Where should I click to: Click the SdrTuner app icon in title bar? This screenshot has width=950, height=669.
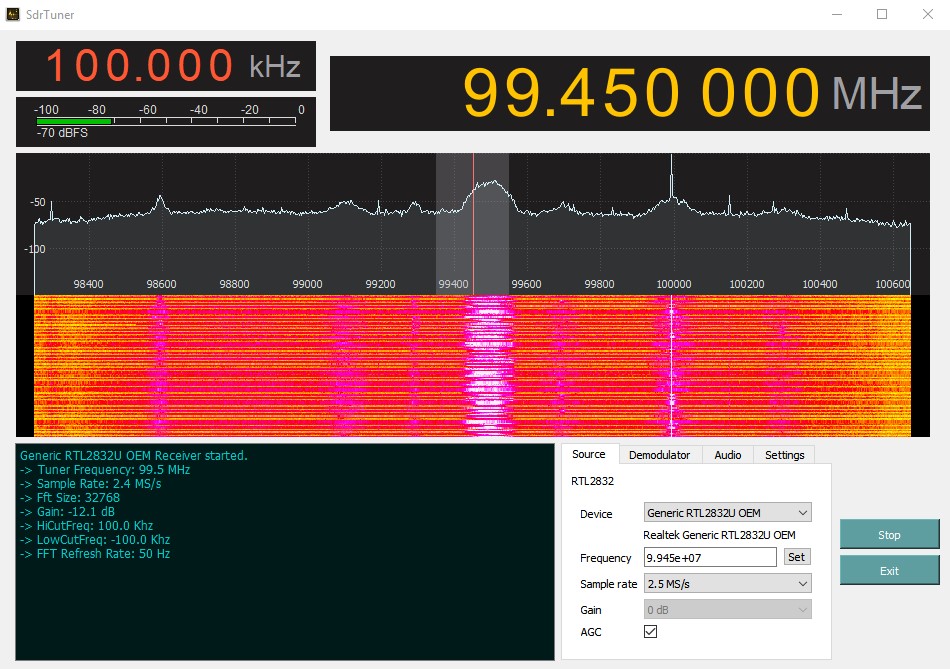(13, 14)
